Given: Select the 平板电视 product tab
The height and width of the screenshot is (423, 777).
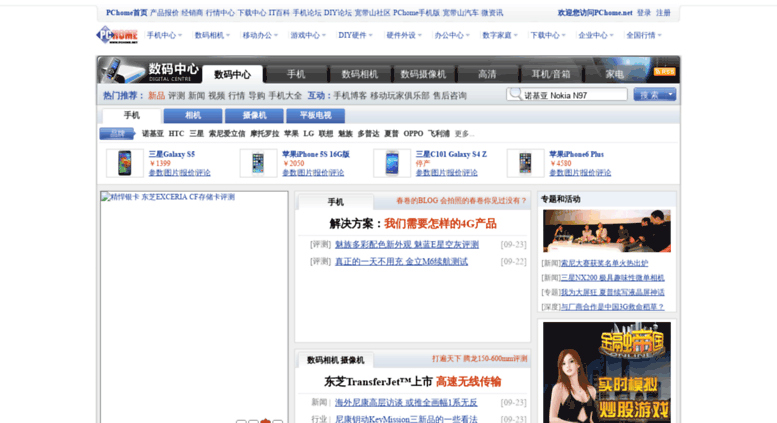Looking at the screenshot, I should (x=316, y=115).
